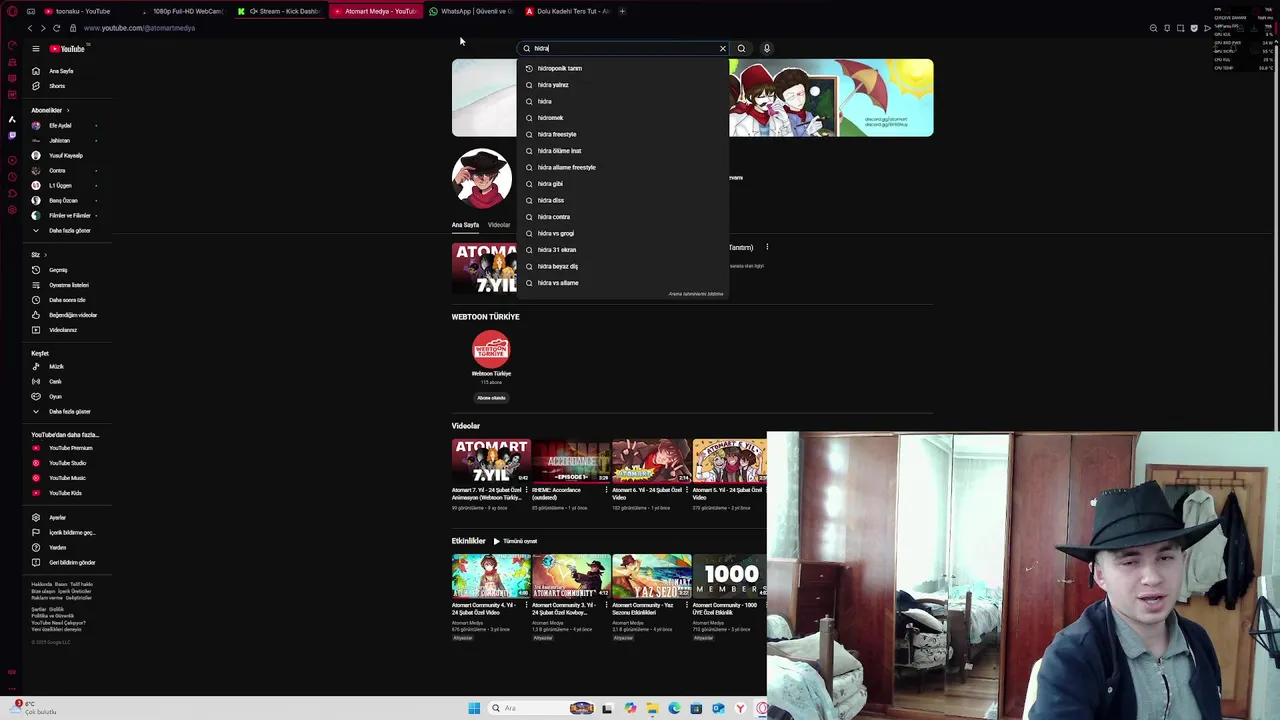The width and height of the screenshot is (1280, 720).
Task: Open the Windows Start button
Action: tap(474, 708)
